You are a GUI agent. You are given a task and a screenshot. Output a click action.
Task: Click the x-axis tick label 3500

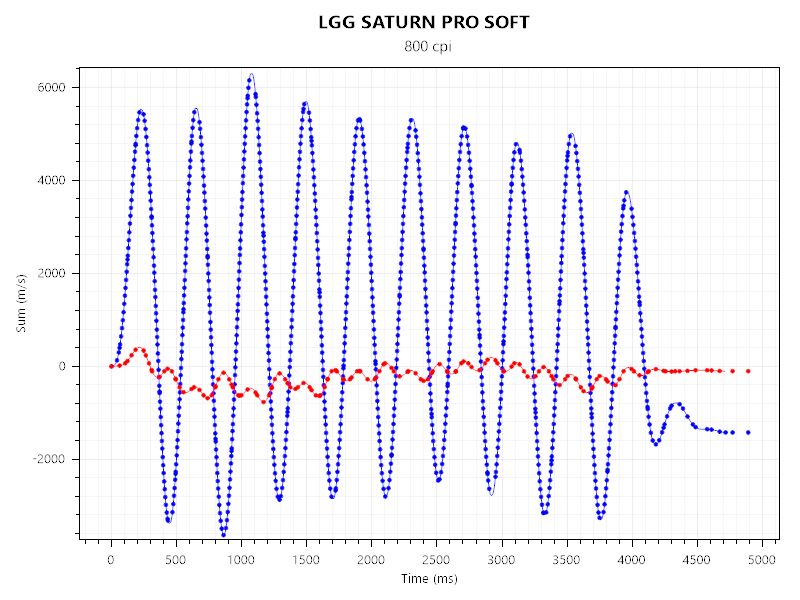566,560
